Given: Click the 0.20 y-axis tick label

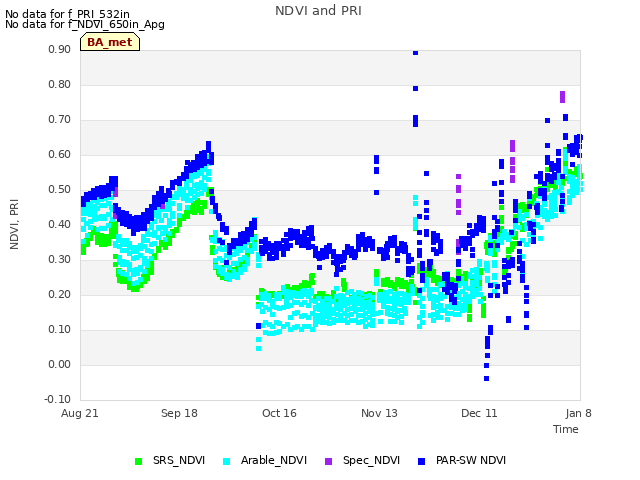Looking at the screenshot, I should point(59,295).
